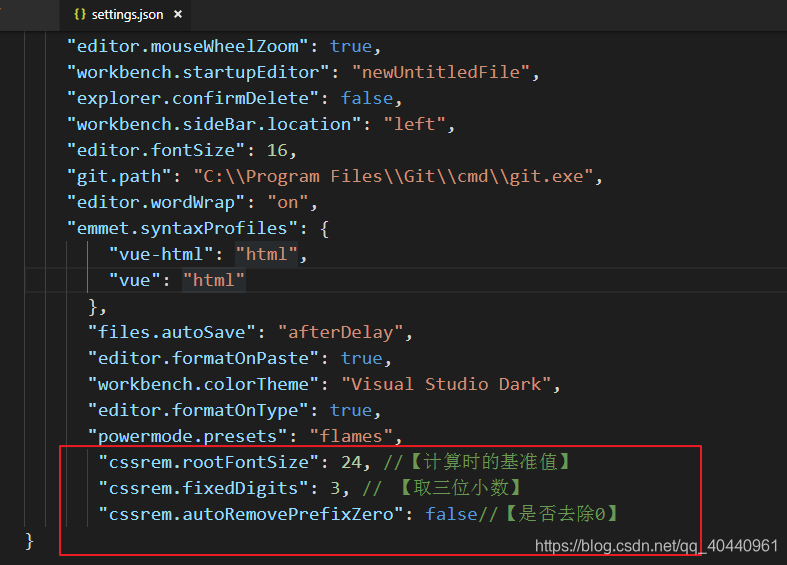Click the git.exe path string value
This screenshot has width=787, height=565.
[394, 177]
